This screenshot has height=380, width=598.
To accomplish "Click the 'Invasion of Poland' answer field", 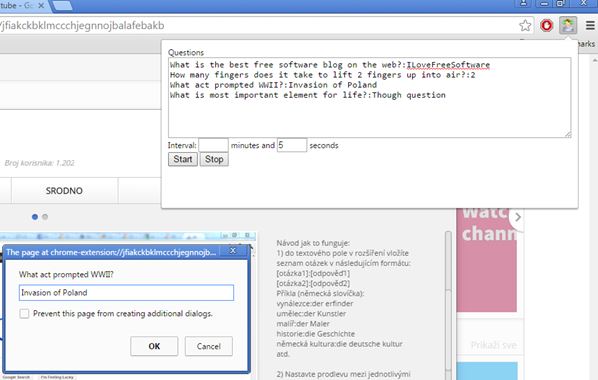I will click(126, 293).
